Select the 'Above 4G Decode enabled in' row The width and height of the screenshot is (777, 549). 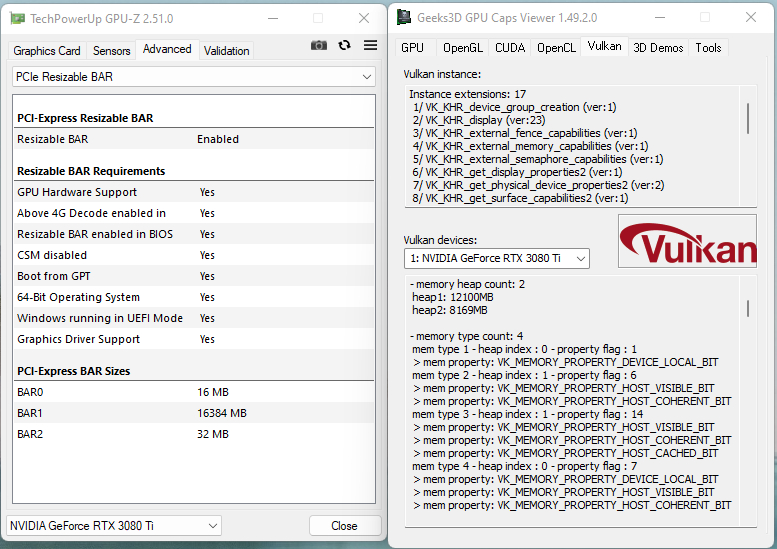[x=194, y=213]
